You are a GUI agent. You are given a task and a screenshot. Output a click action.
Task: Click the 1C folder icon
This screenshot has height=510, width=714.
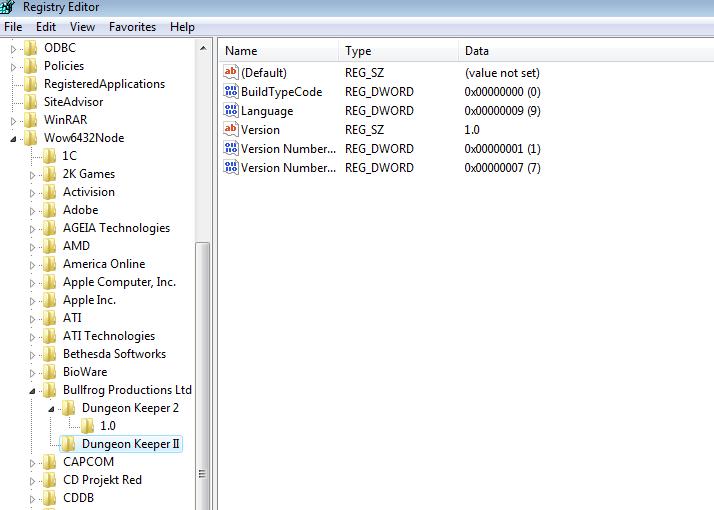click(x=49, y=156)
